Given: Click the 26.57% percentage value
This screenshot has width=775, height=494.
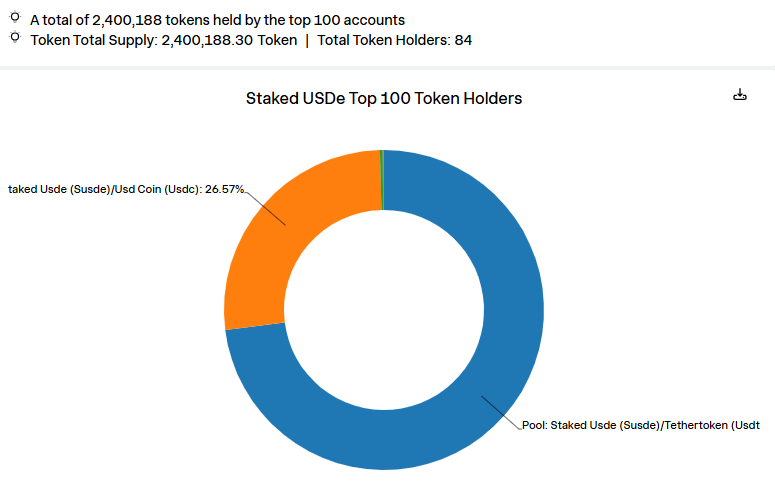Looking at the screenshot, I should 224,189.
